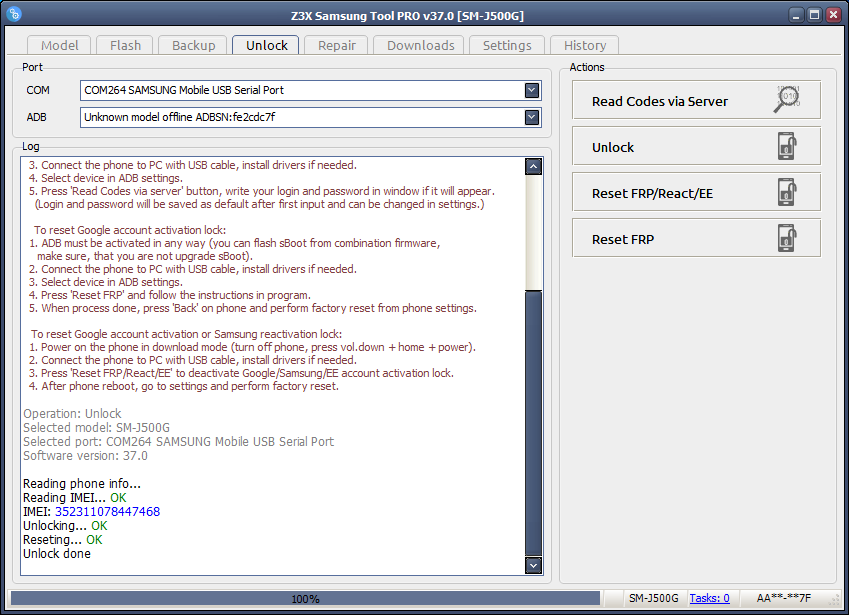
Task: Click the Reset FRP/React/EE label
Action: click(652, 193)
